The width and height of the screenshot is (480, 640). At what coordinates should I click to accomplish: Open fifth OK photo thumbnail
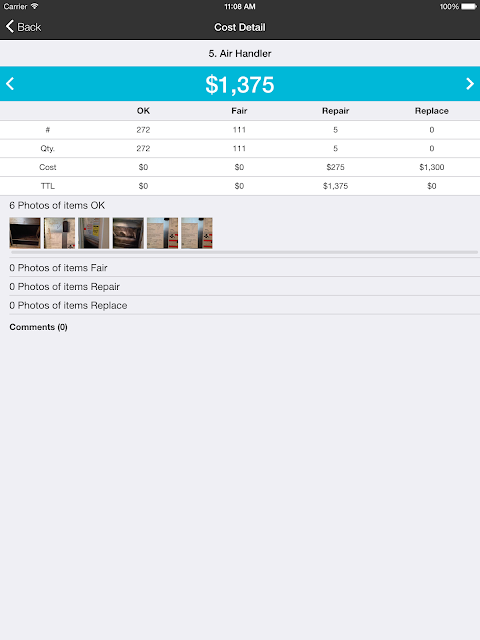click(x=162, y=233)
